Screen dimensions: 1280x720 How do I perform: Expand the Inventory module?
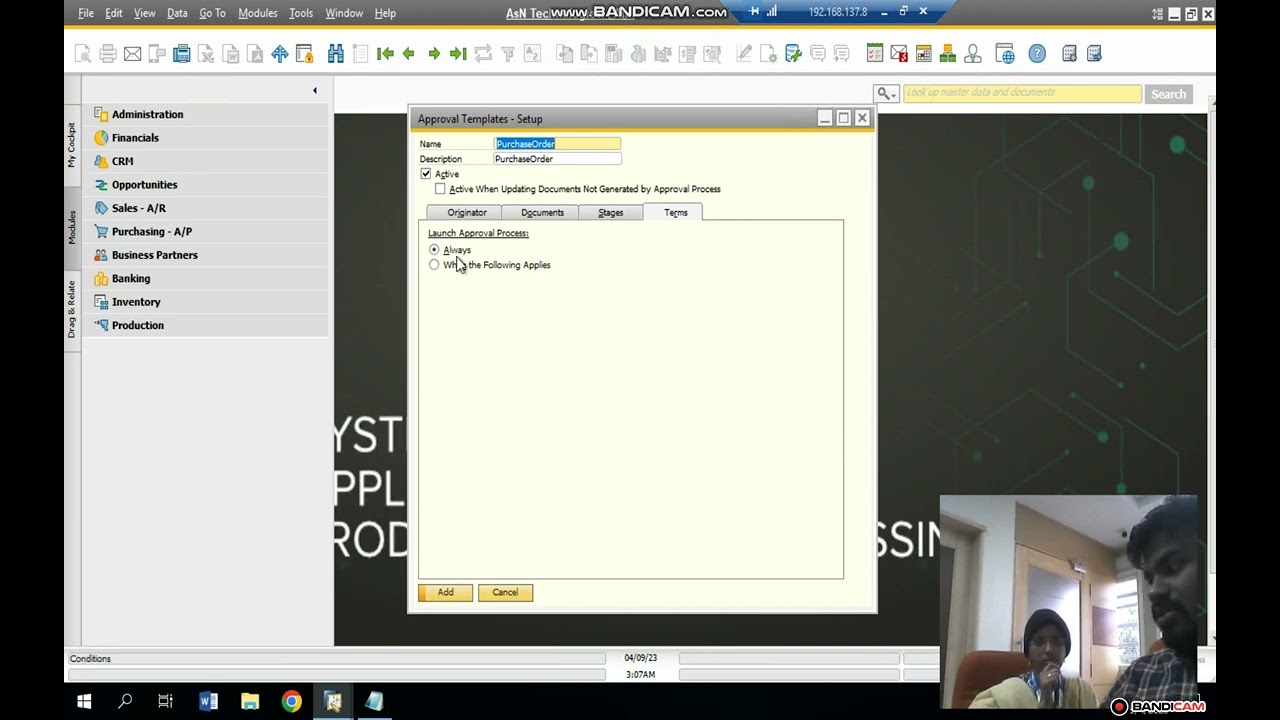coord(136,302)
